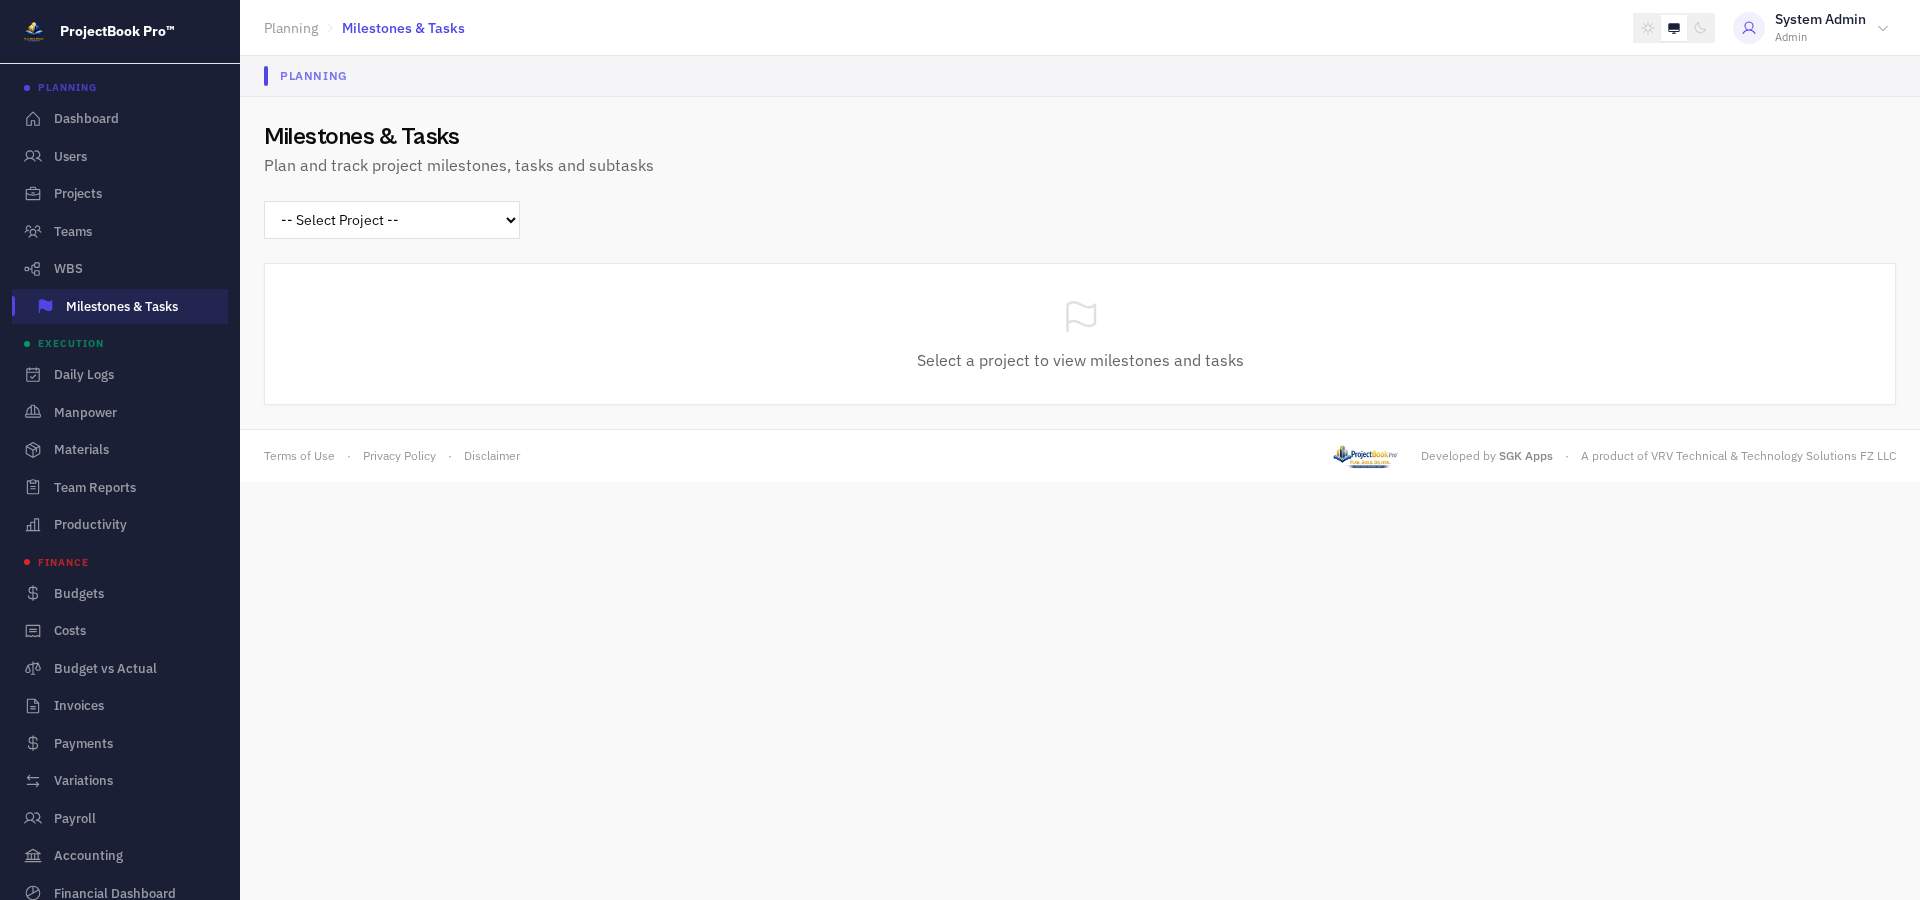Click the Manpower helmet icon
Image resolution: width=1920 pixels, height=900 pixels.
[33, 412]
